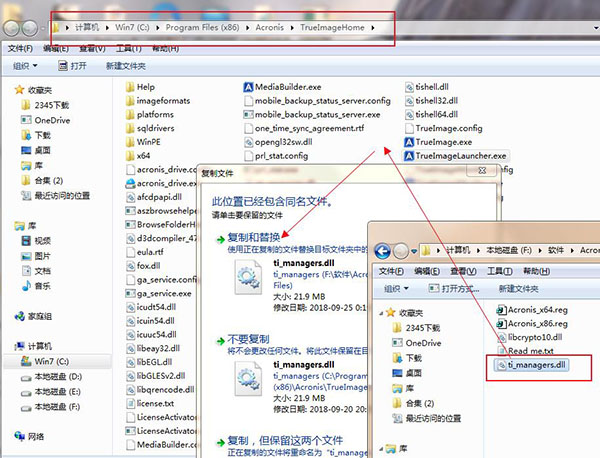Viewport: 600px width, 458px height.
Task: Select fox.dll file
Action: (x=143, y=266)
